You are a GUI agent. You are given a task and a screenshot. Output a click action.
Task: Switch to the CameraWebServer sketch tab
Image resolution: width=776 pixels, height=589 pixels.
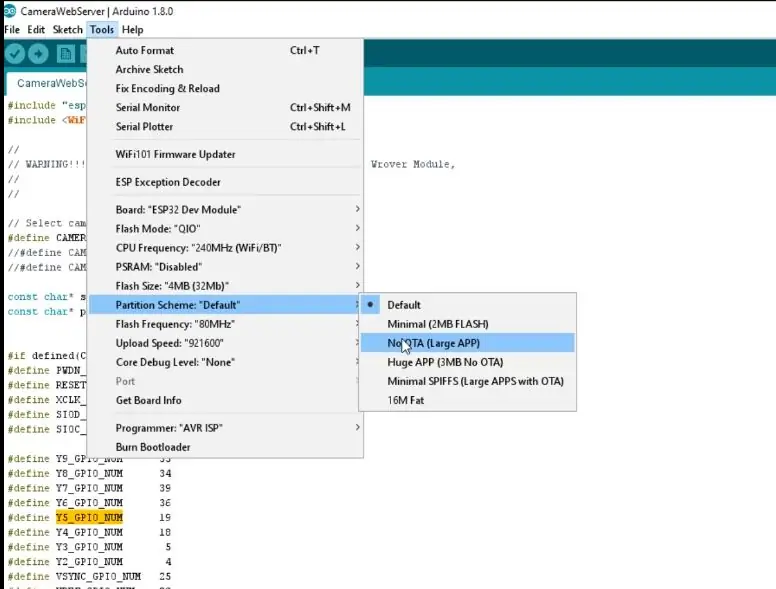(47, 83)
